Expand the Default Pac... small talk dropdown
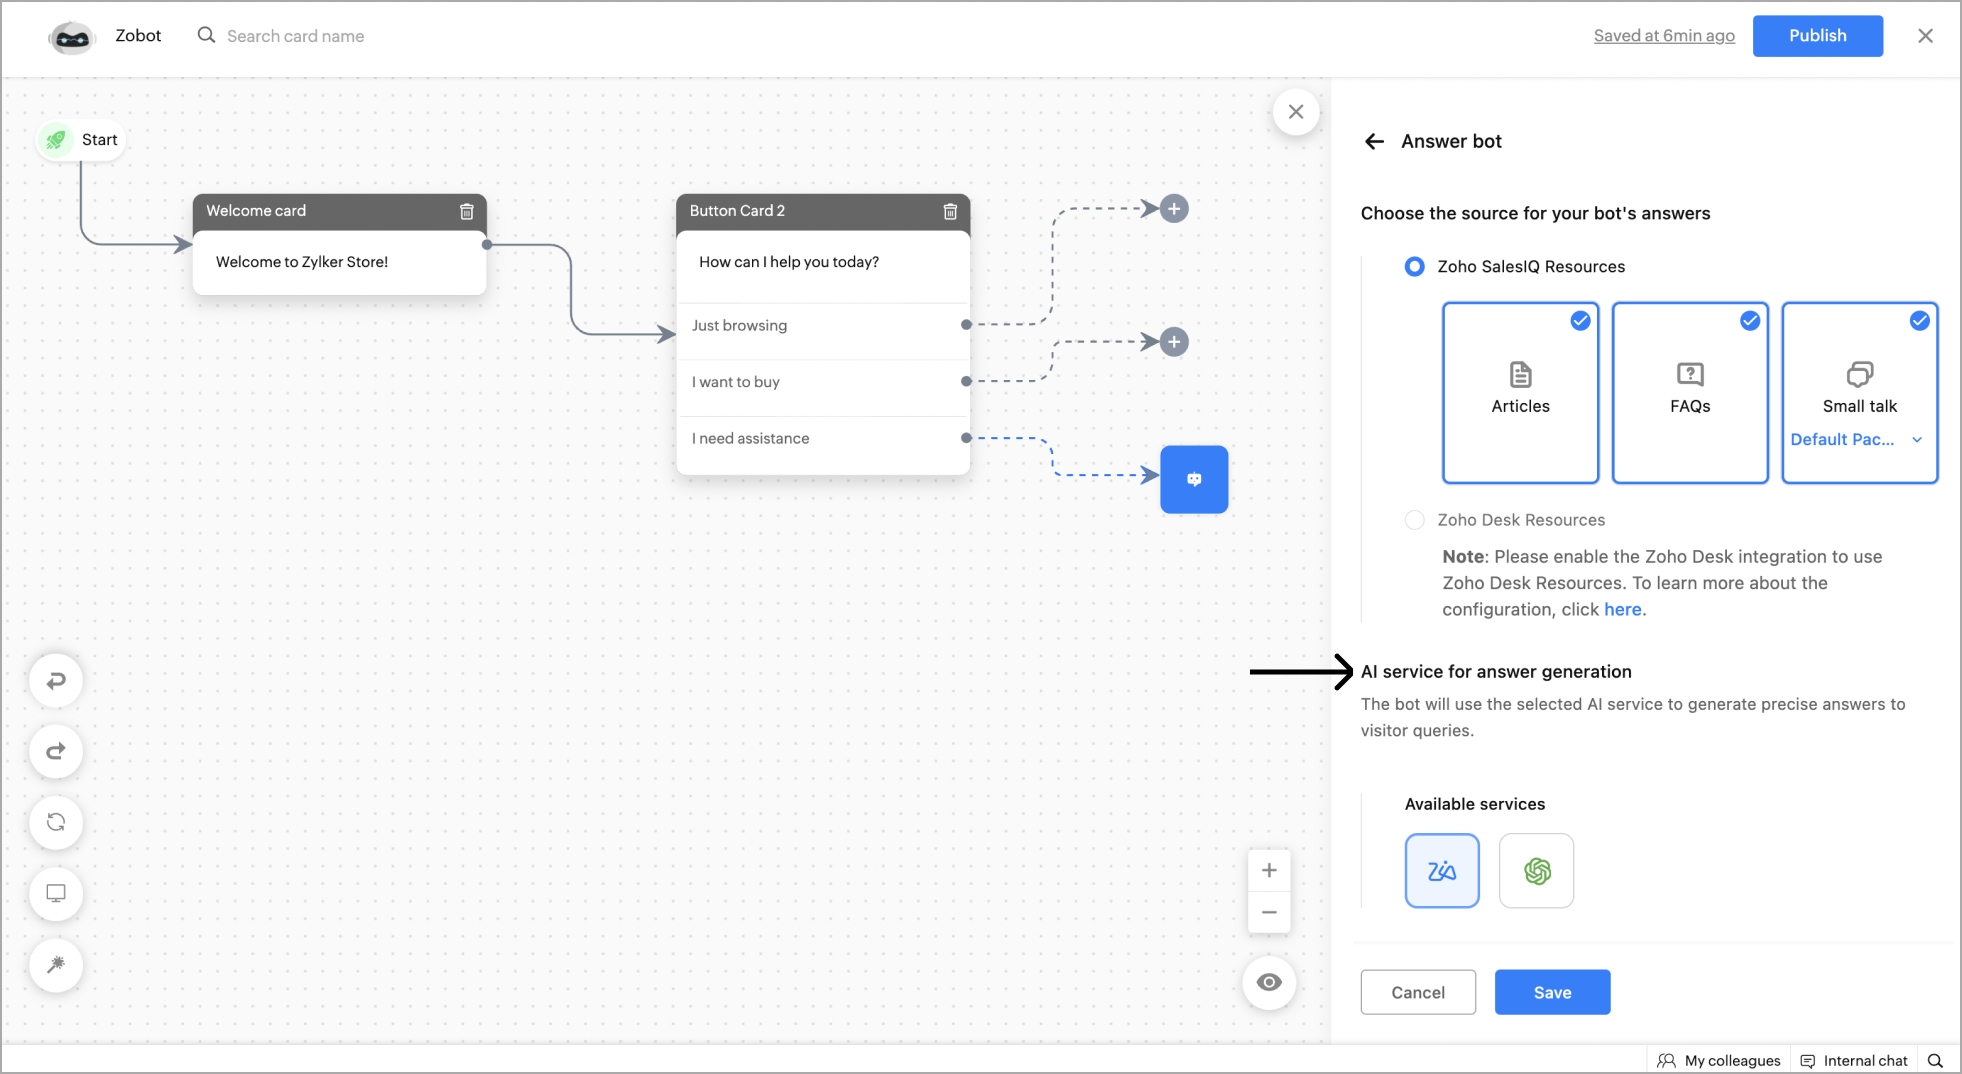Screen dimensions: 1962x1074 tap(1857, 440)
